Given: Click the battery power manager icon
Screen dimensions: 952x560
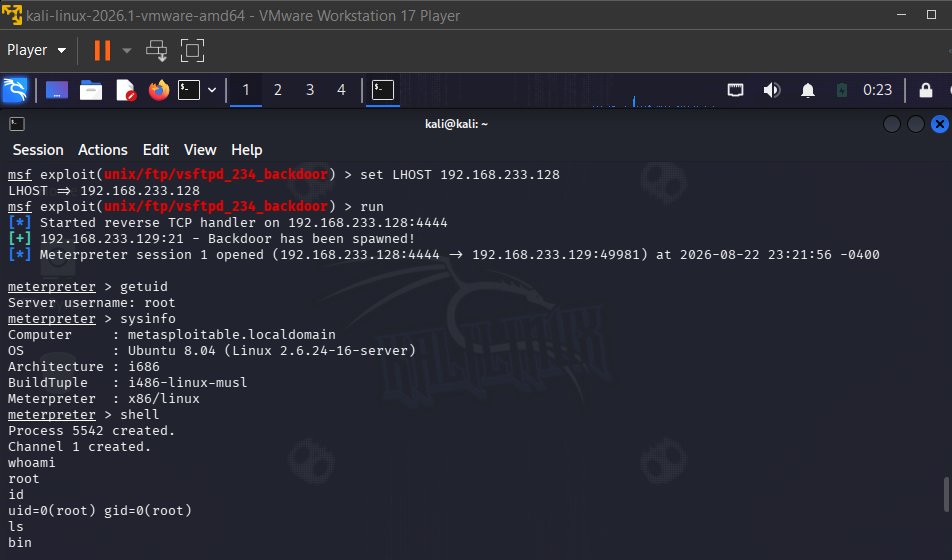Looking at the screenshot, I should (x=842, y=90).
